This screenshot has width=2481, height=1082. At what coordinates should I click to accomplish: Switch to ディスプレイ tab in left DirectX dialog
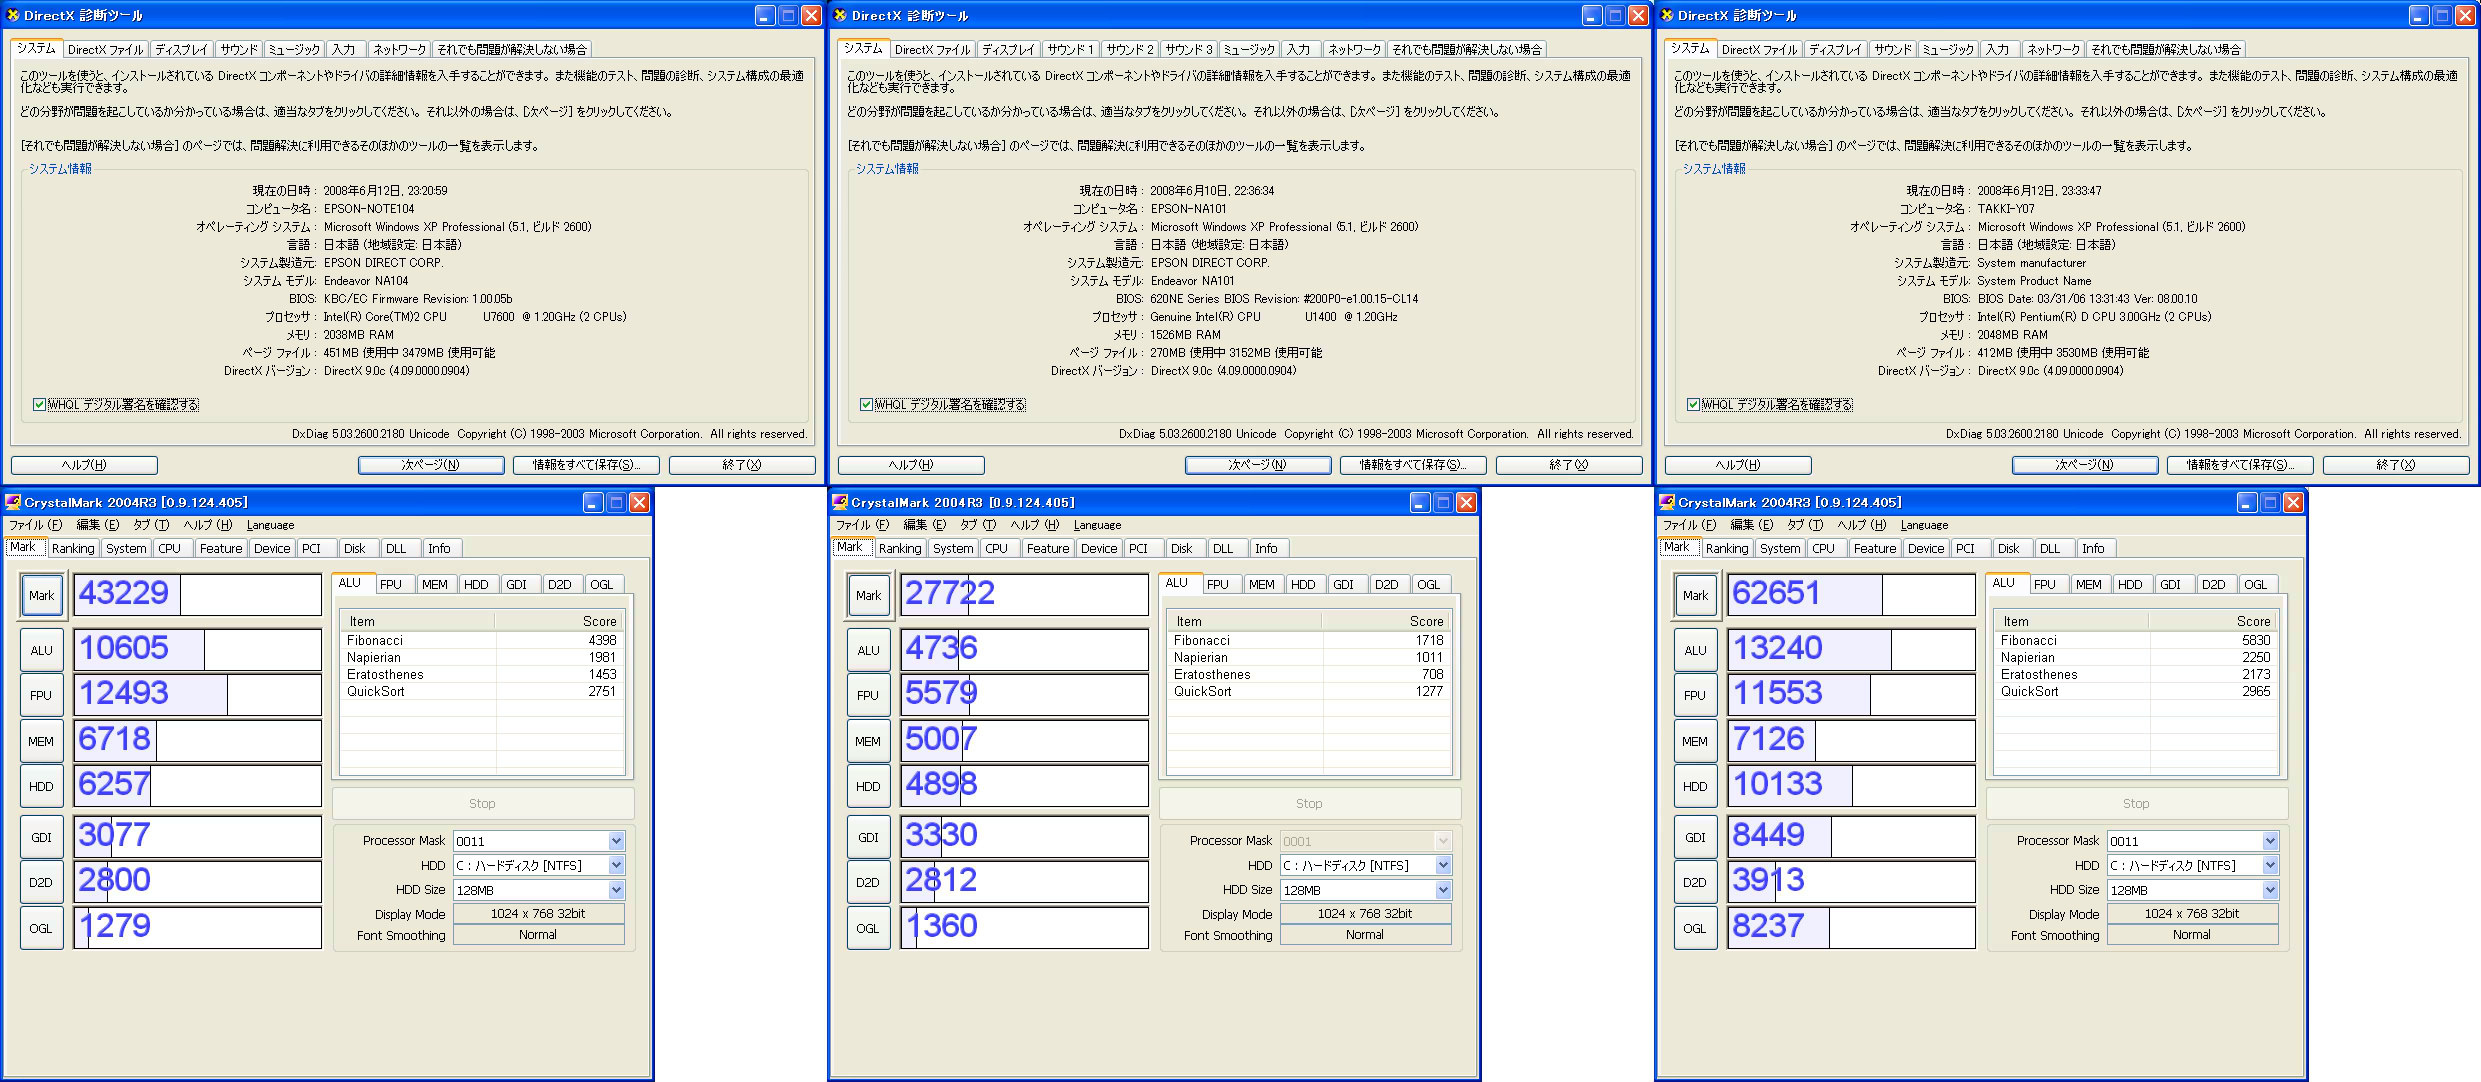[x=181, y=49]
